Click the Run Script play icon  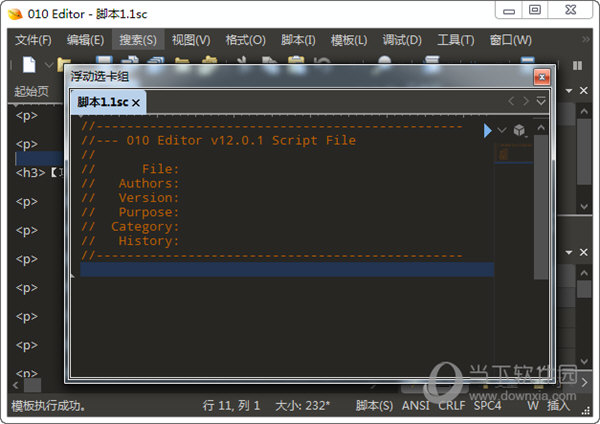[x=487, y=130]
